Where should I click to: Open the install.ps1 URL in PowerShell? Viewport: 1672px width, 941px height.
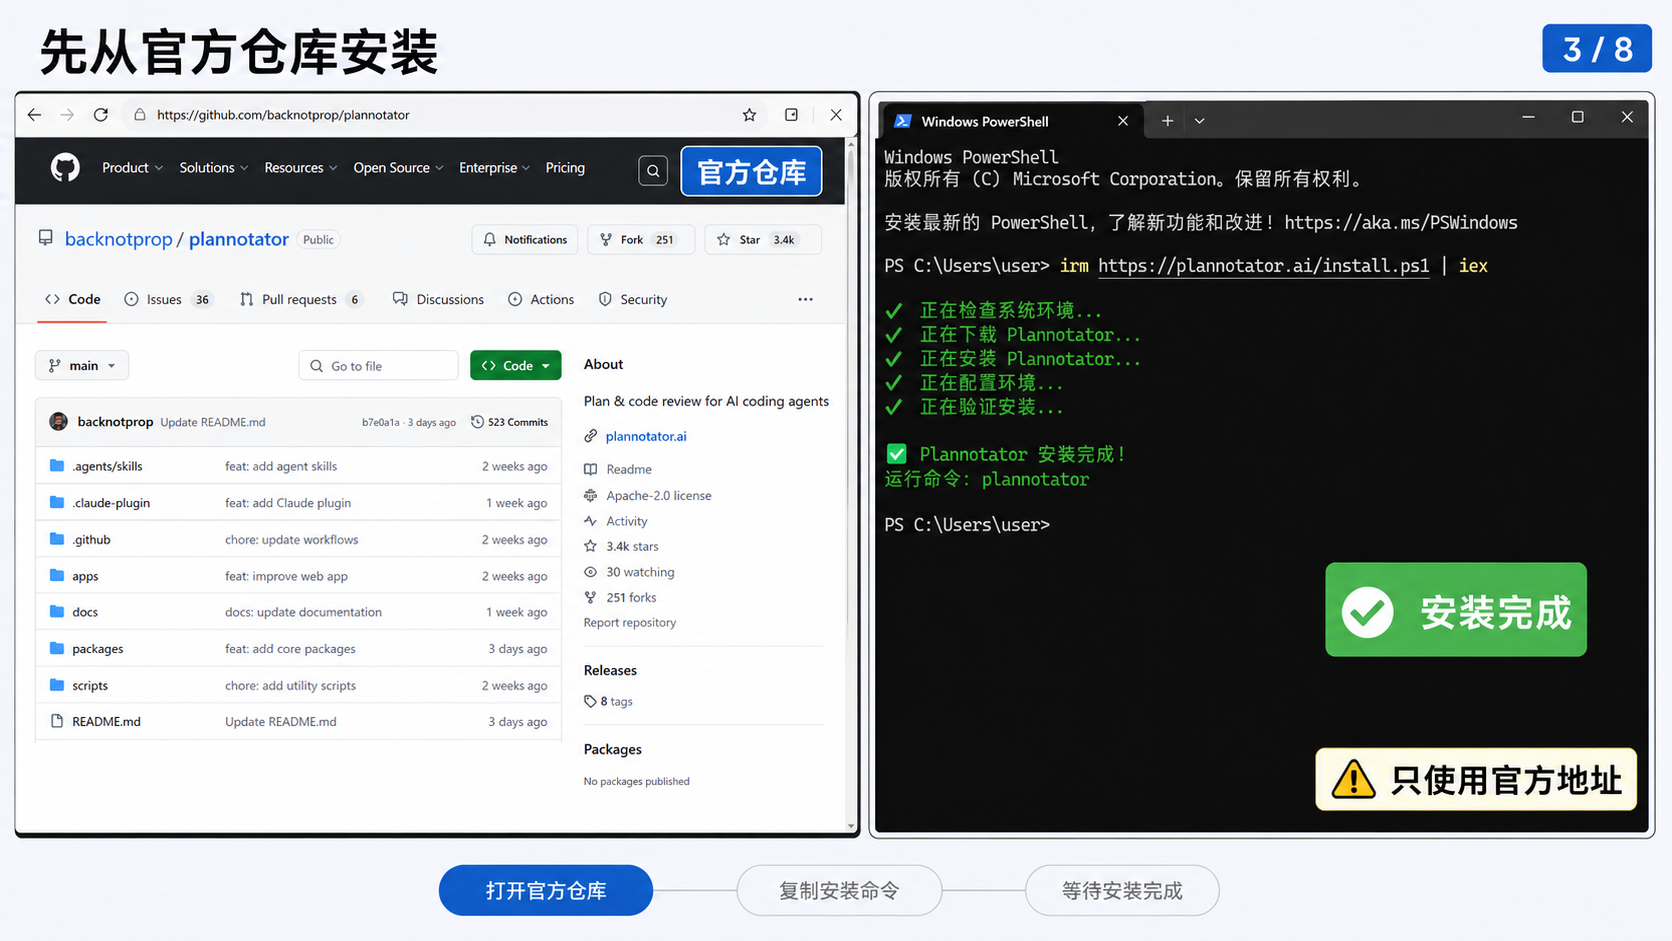[x=1264, y=266]
